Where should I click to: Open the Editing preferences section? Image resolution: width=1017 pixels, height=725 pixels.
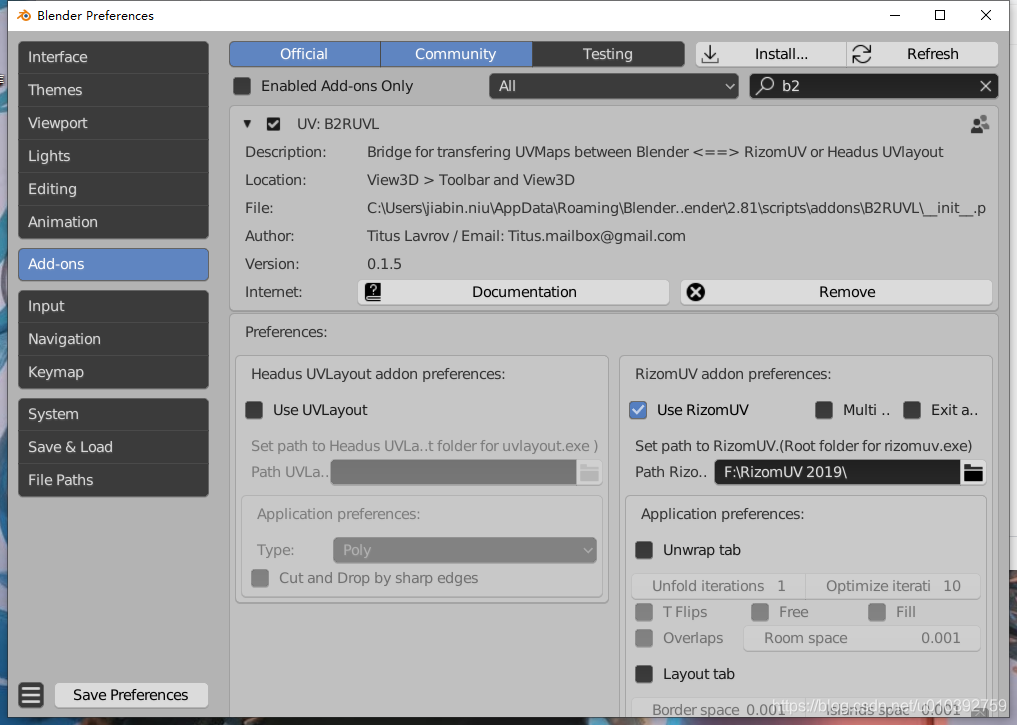click(114, 189)
